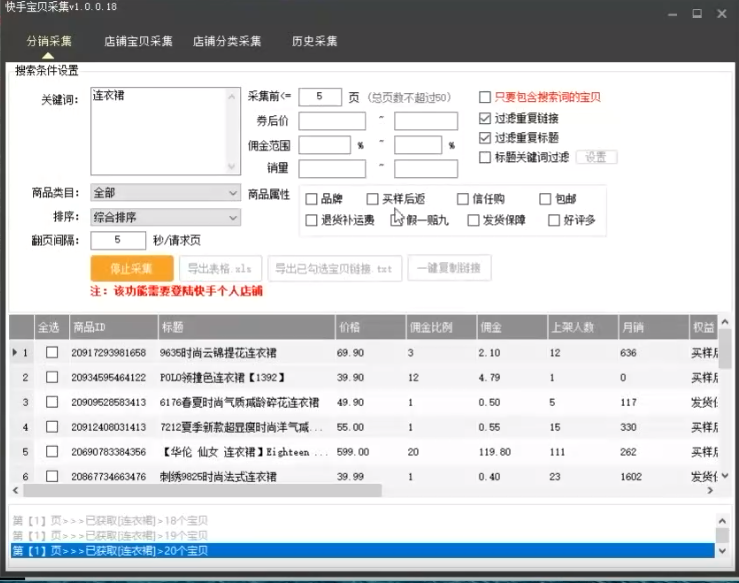Click the right arrow of horizontal scrollbar

coord(710,491)
